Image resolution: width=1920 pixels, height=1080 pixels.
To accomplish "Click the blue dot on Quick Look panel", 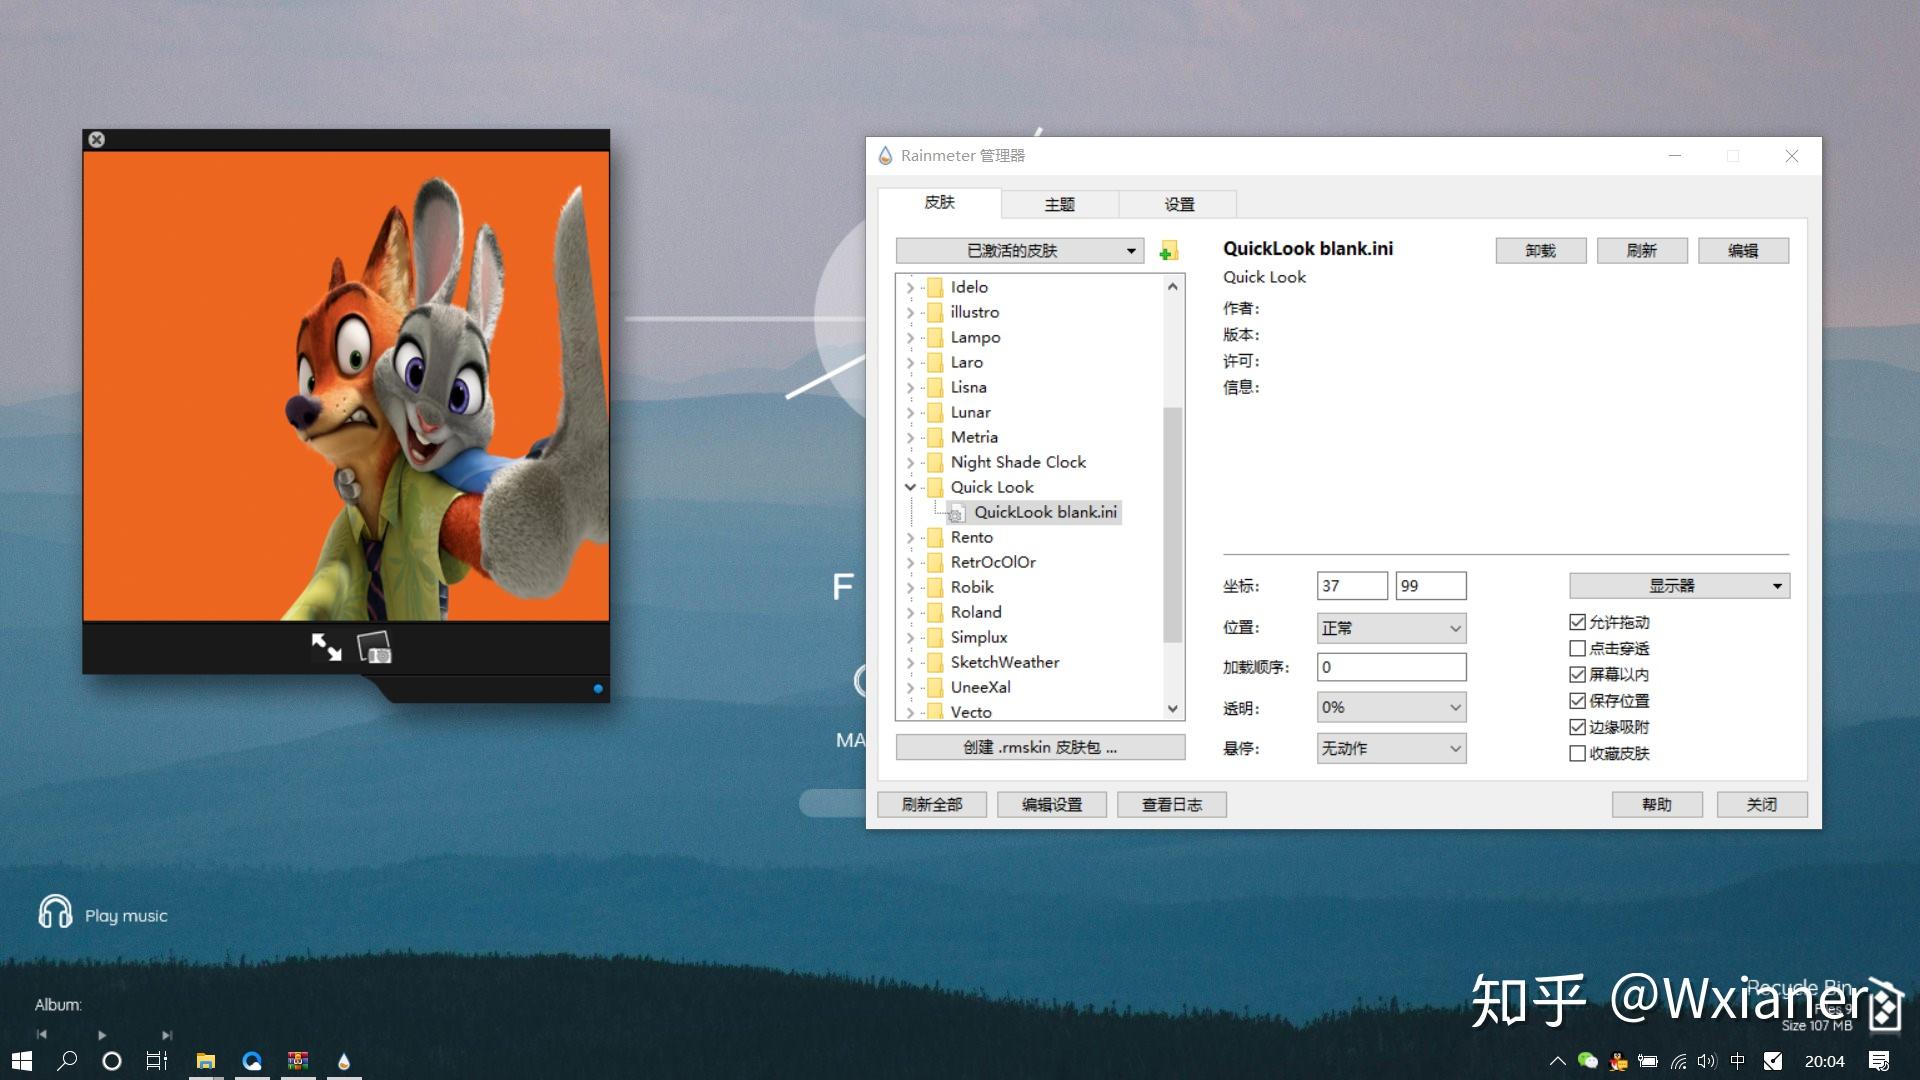I will 598,688.
